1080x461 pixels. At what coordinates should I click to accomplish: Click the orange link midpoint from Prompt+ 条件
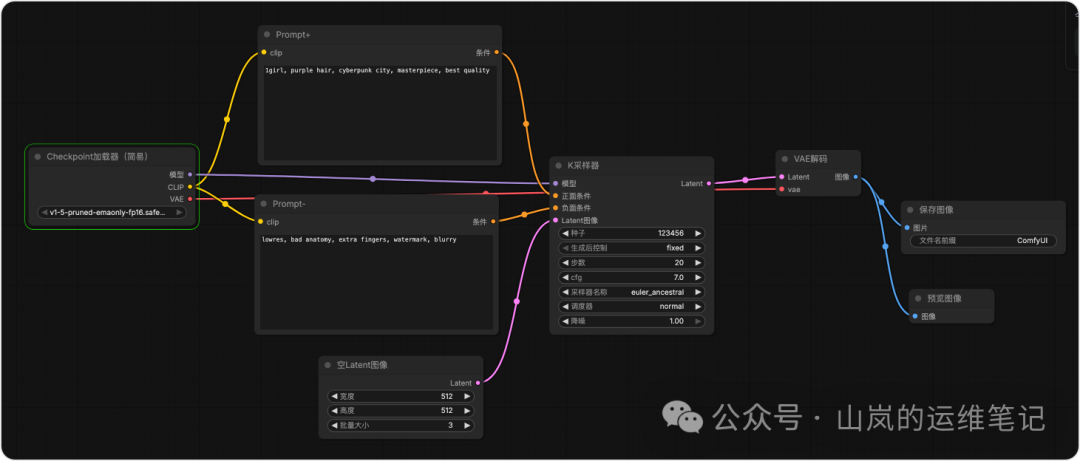[x=526, y=124]
